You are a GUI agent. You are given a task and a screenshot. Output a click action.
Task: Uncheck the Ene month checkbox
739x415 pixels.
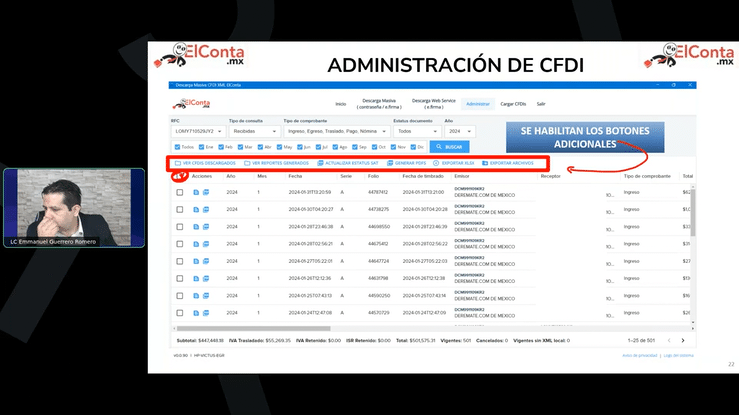click(201, 147)
